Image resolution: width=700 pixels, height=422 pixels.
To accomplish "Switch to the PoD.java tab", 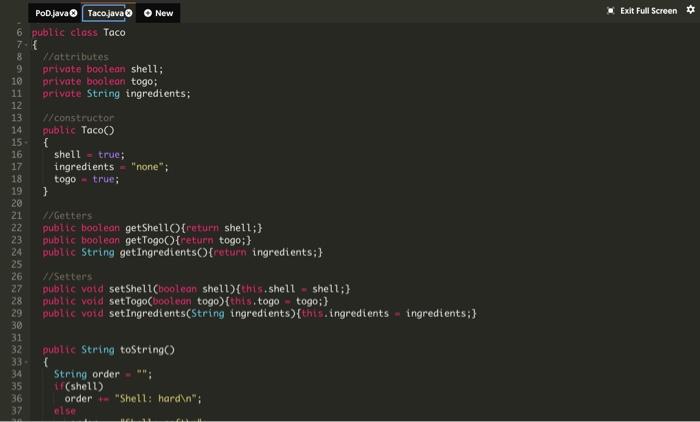I will click(51, 13).
